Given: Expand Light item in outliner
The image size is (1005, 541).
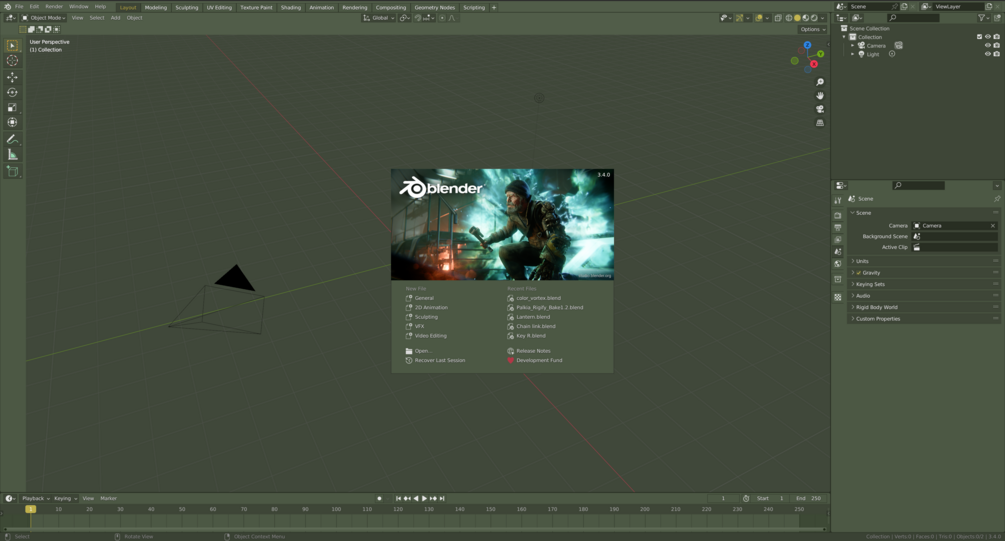Looking at the screenshot, I should 852,54.
